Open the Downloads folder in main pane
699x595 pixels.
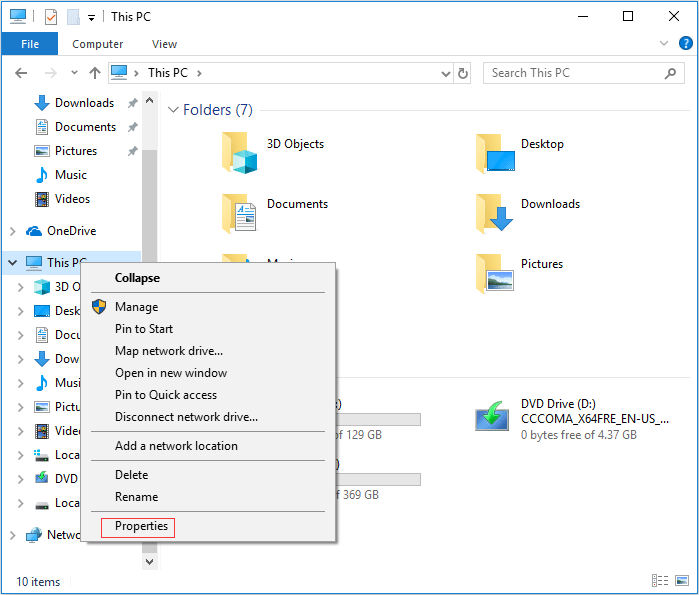tap(529, 213)
